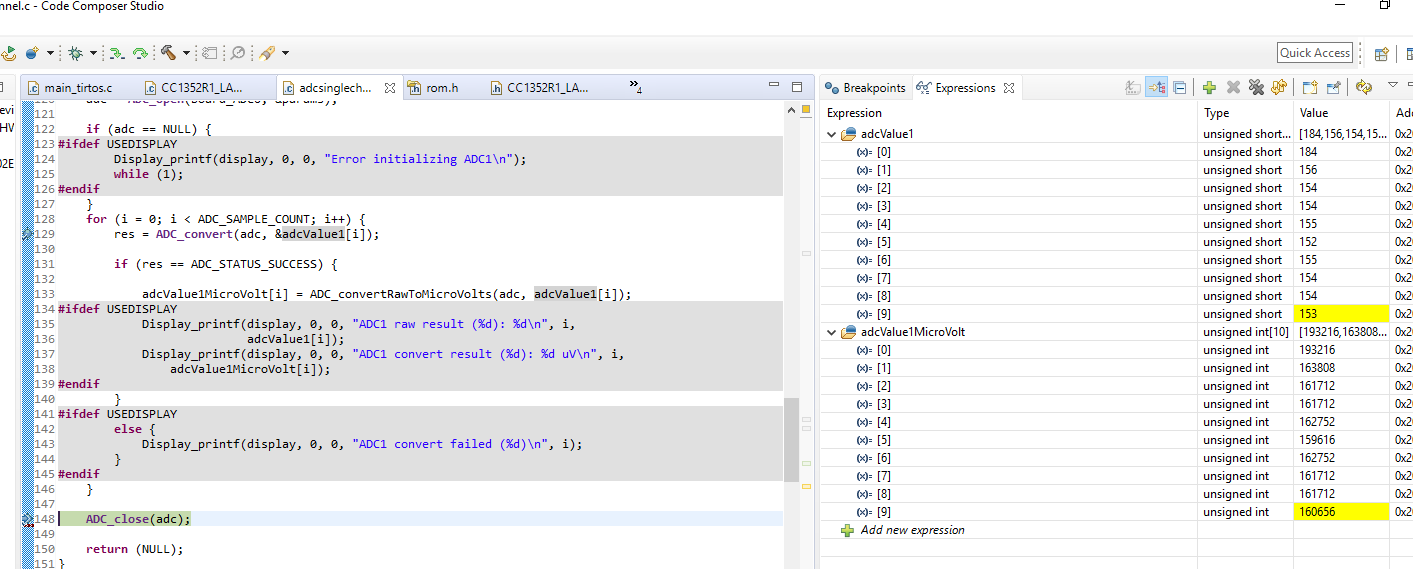Click the Refresh All expressions icon

(x=1279, y=88)
